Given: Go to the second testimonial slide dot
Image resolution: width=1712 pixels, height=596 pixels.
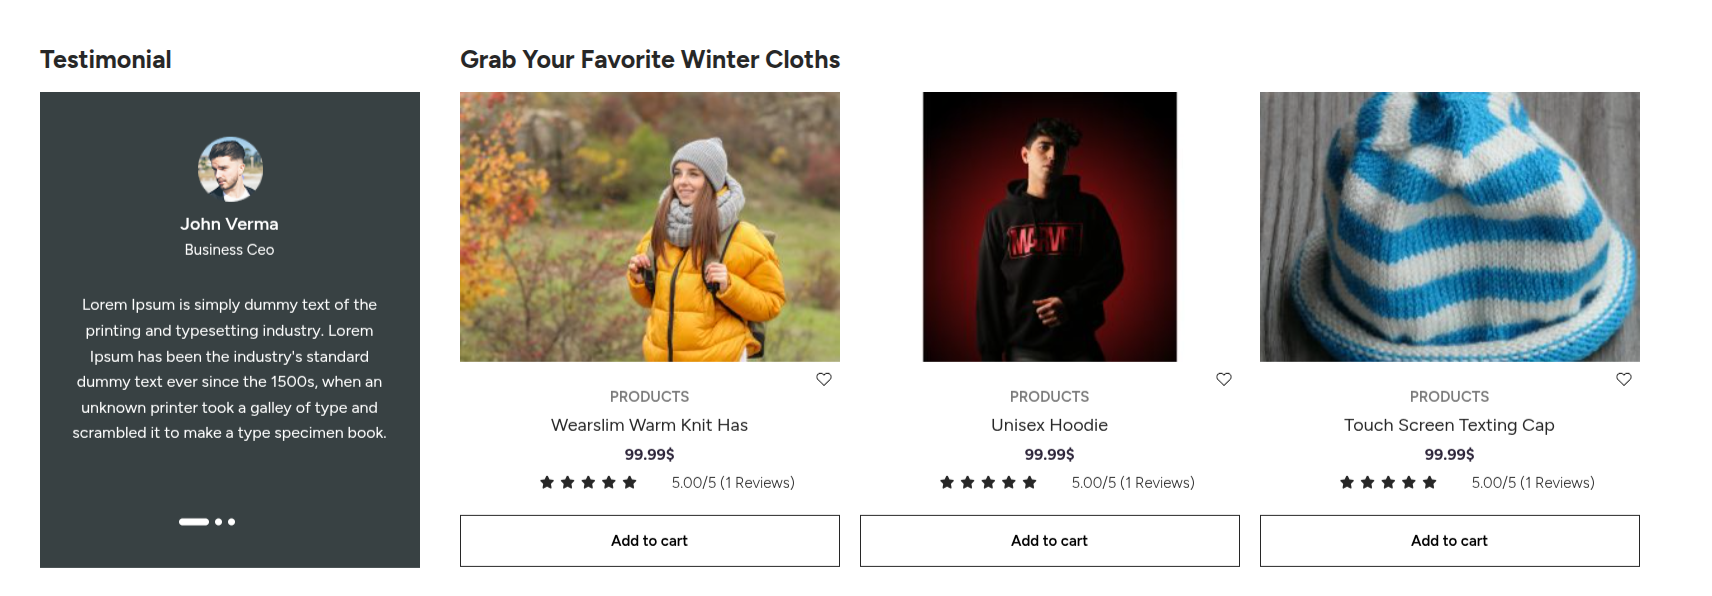Looking at the screenshot, I should click(x=219, y=522).
